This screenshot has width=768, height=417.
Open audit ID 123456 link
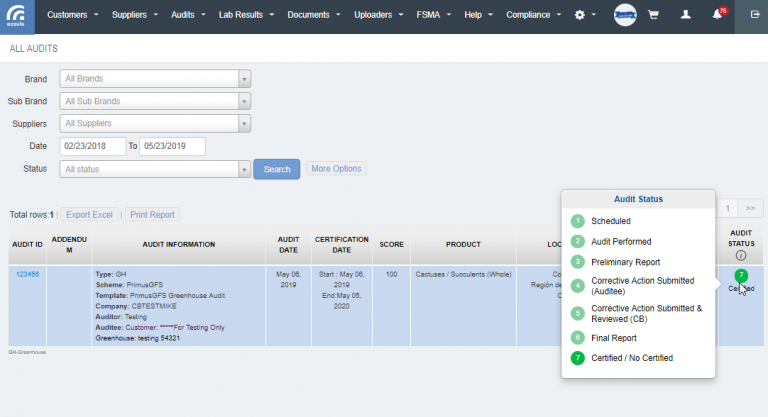pyautogui.click(x=27, y=274)
